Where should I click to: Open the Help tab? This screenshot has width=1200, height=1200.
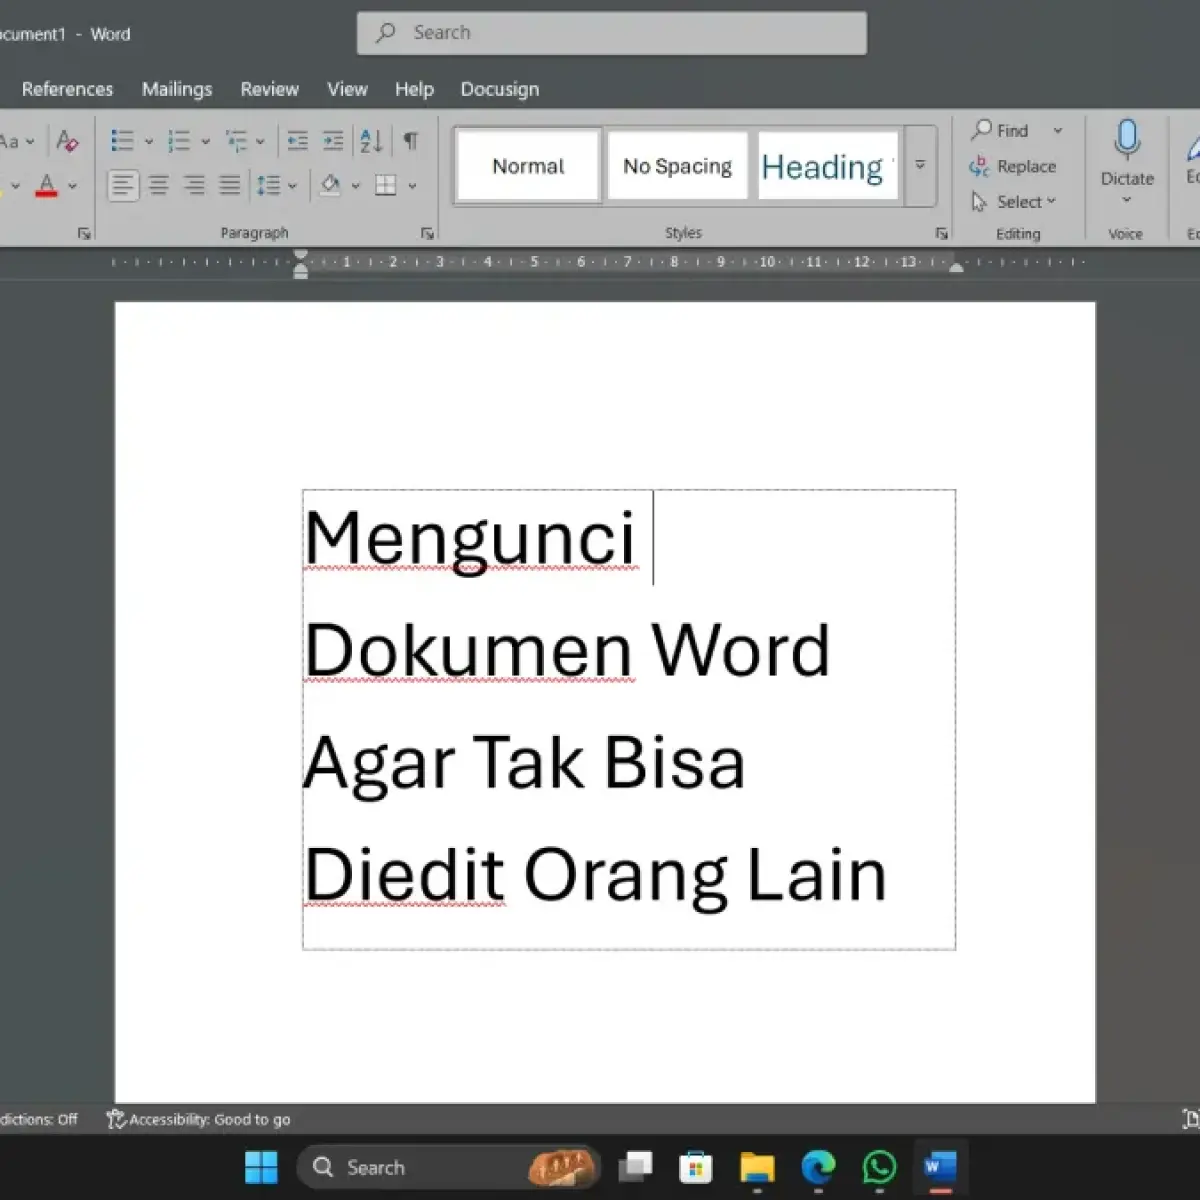414,89
